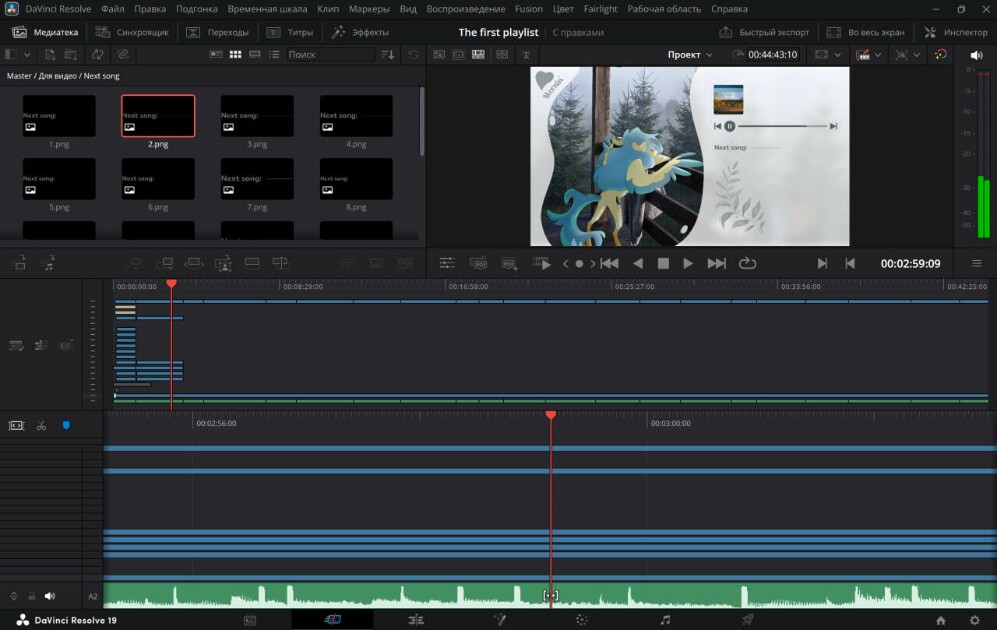Image resolution: width=997 pixels, height=630 pixels.
Task: Open the Маркеры menu
Action: click(x=369, y=9)
